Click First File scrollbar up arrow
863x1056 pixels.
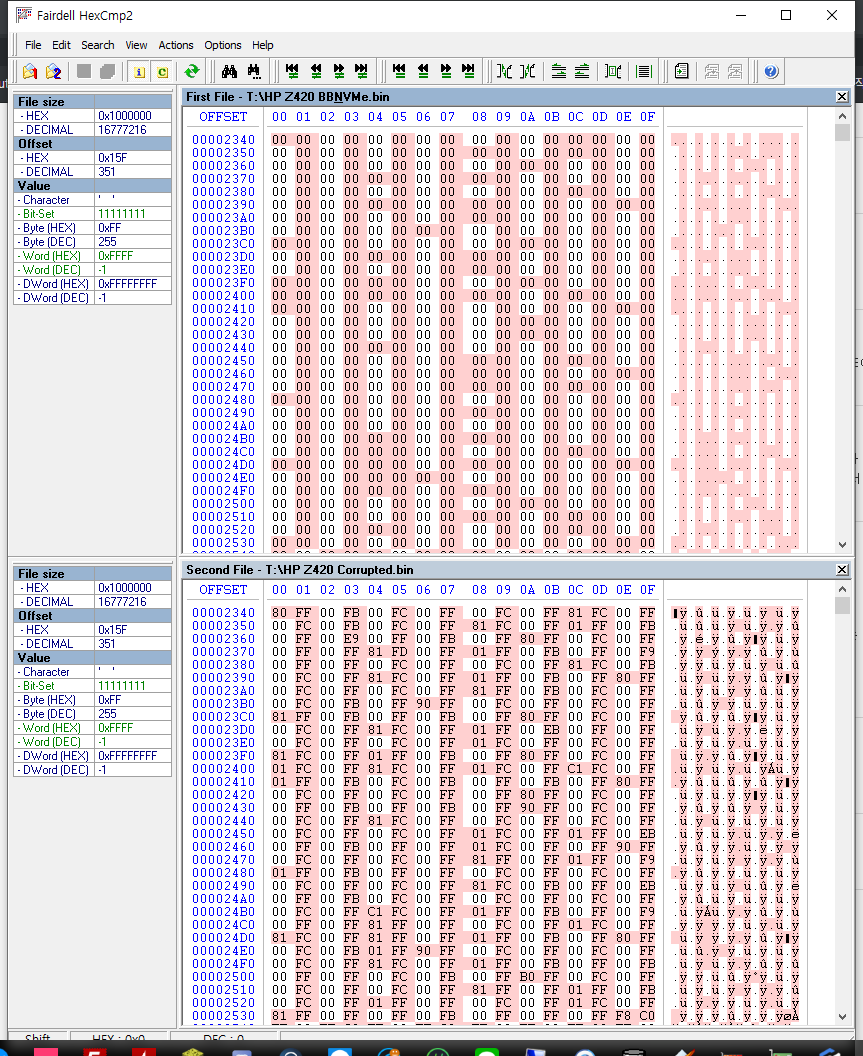[842, 117]
